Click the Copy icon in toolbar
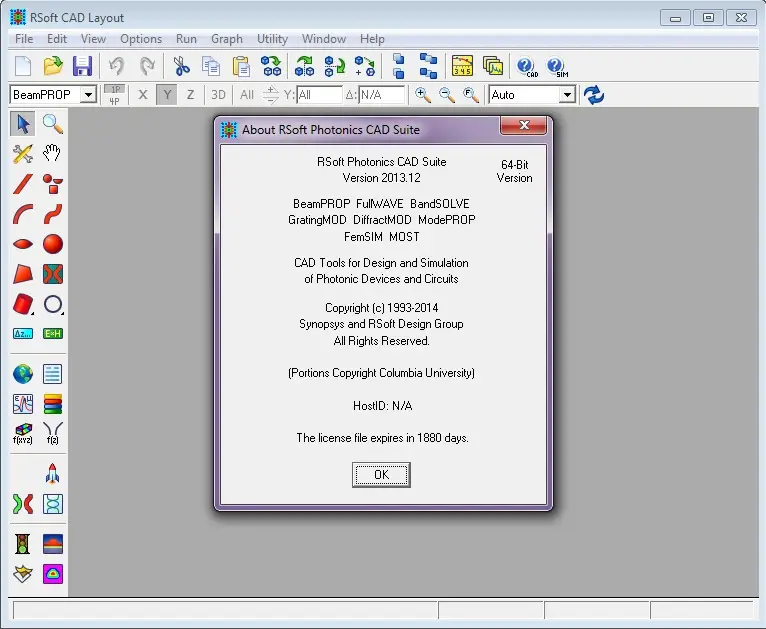The height and width of the screenshot is (629, 766). tap(211, 66)
